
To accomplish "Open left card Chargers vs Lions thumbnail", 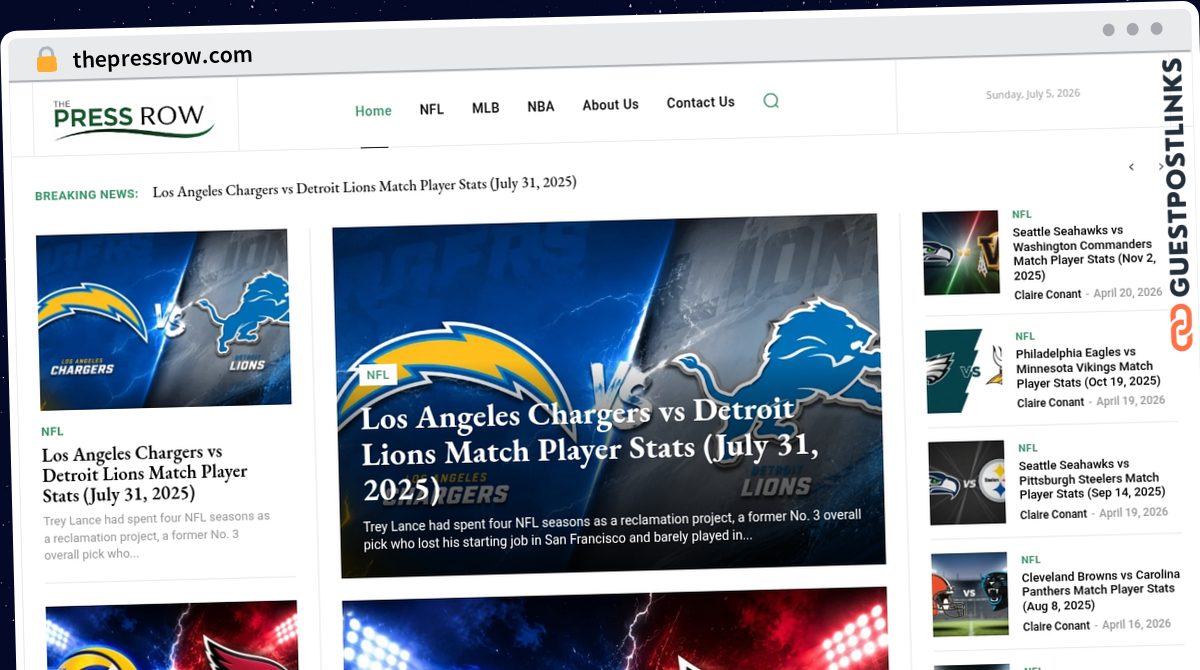I will pyautogui.click(x=164, y=319).
